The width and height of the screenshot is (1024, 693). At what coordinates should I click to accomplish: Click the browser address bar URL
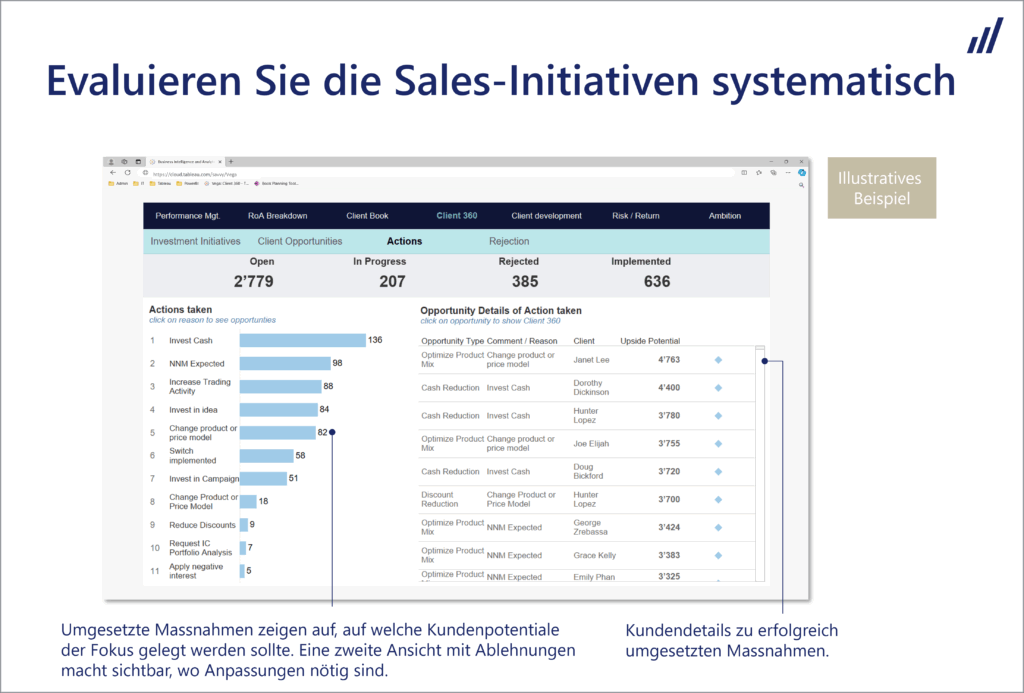click(x=200, y=172)
